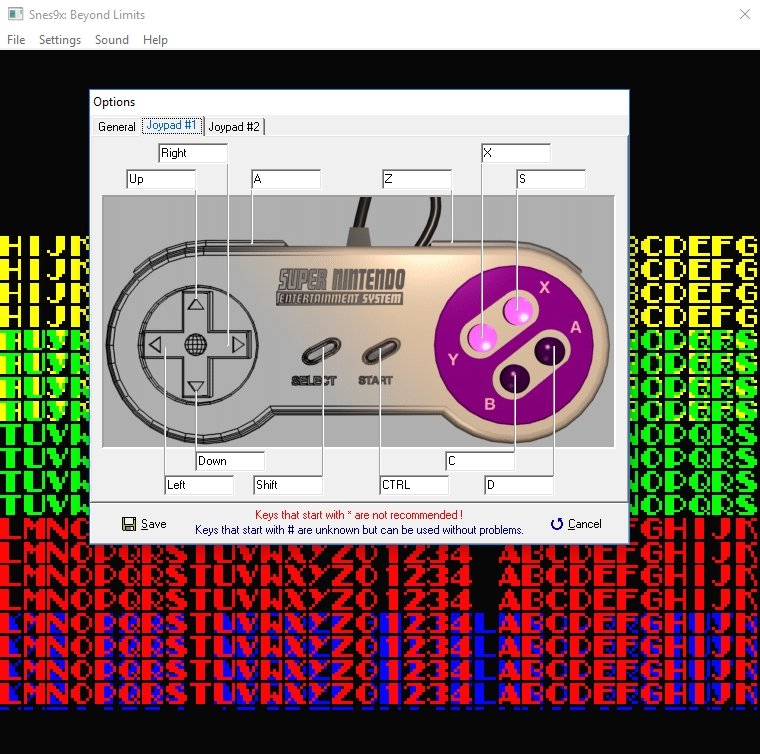This screenshot has width=760, height=754.
Task: Click the D-pad left arrow on controller
Action: (x=155, y=345)
